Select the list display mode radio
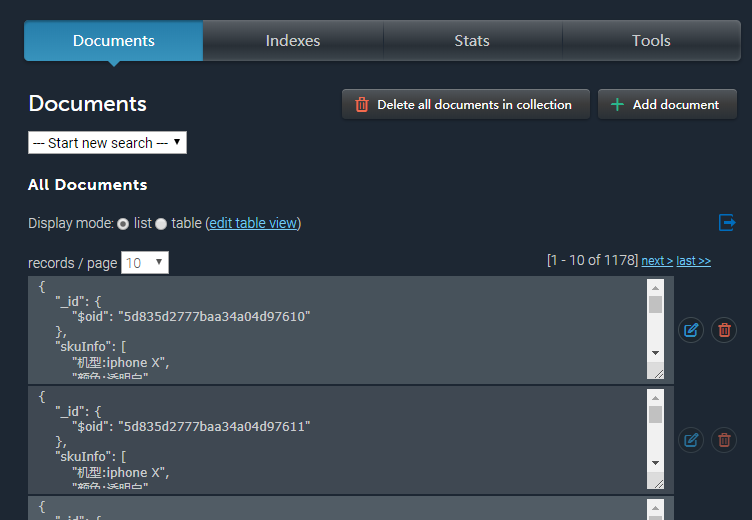The image size is (752, 520). (x=123, y=224)
